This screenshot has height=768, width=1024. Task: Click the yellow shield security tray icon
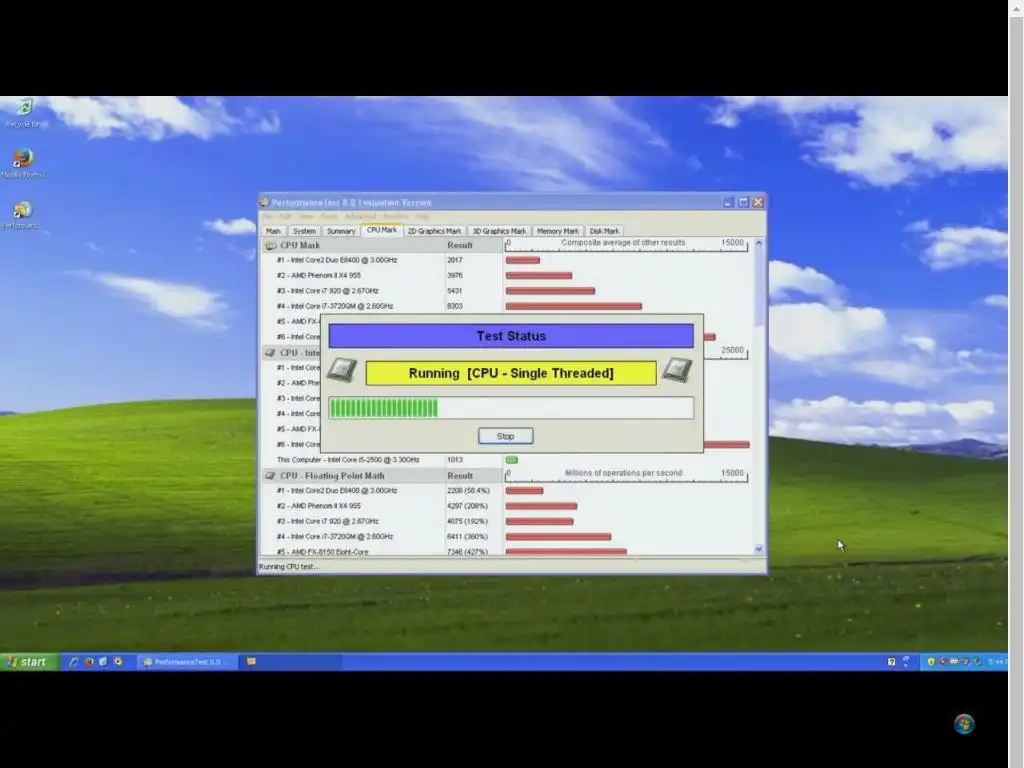[931, 662]
